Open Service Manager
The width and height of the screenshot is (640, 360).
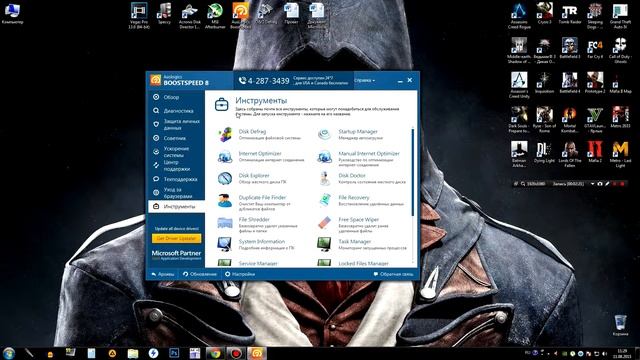(258, 264)
